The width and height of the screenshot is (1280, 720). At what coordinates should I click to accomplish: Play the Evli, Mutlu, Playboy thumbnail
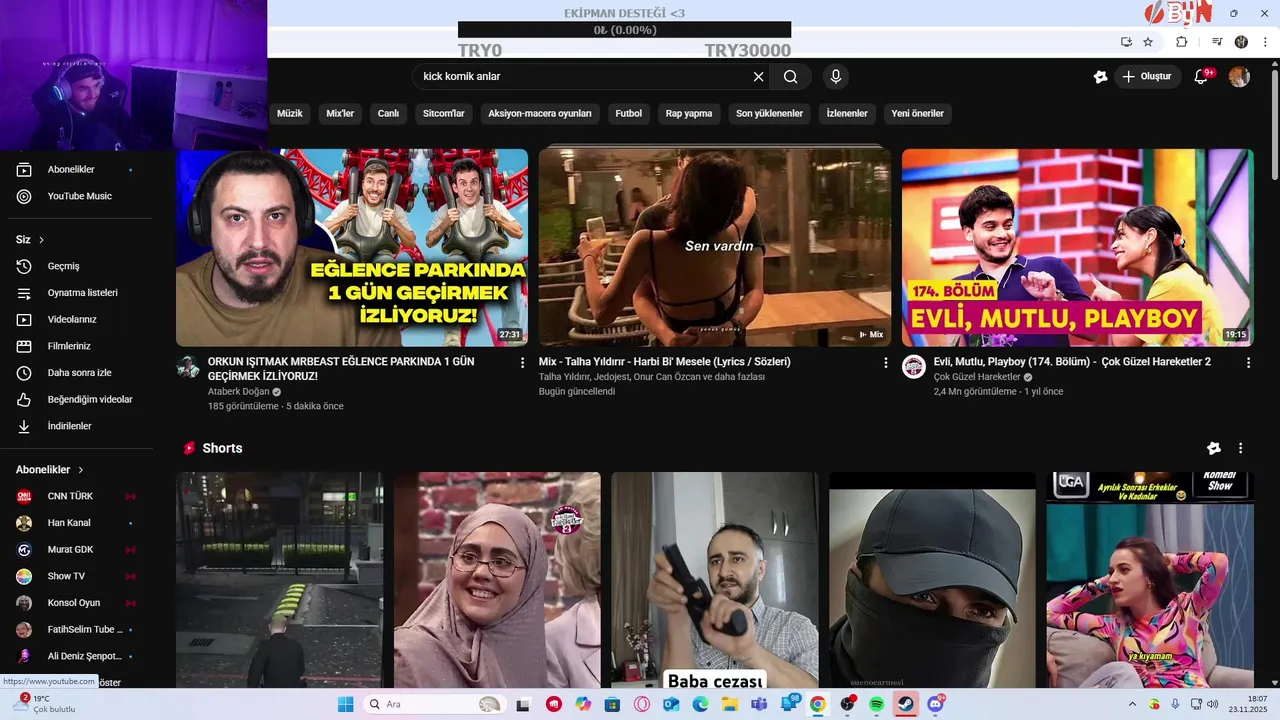[x=1077, y=248]
